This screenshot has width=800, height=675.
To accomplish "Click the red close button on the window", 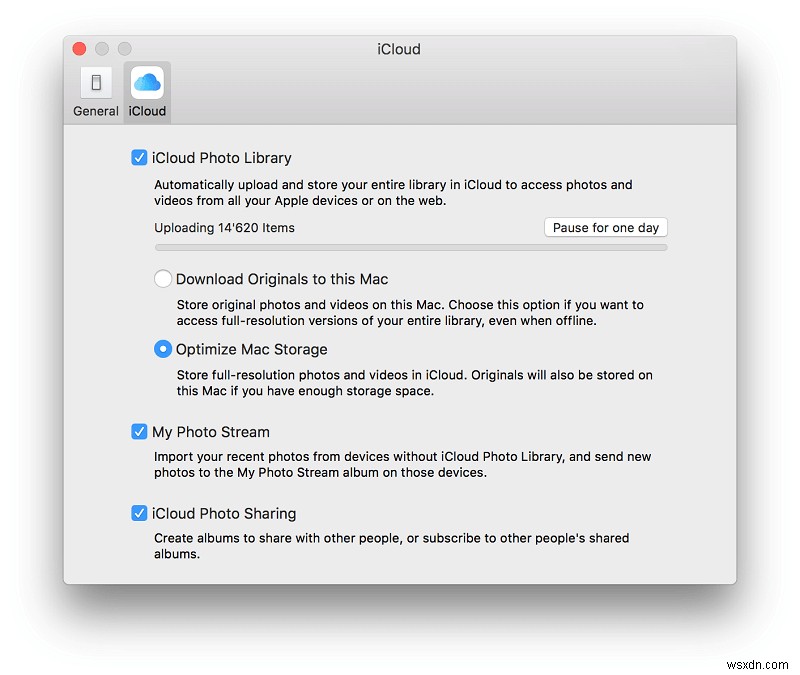I will click(79, 48).
